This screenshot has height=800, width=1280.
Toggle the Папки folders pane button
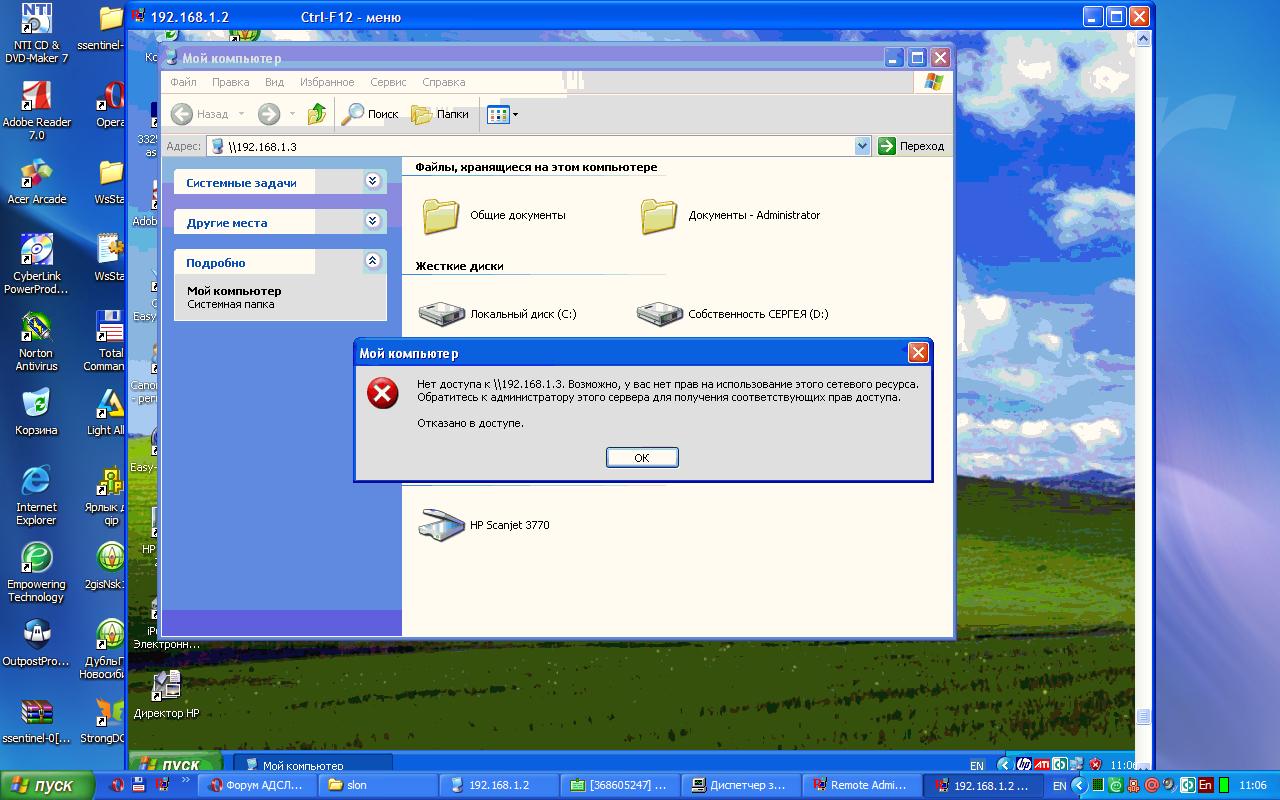click(440, 114)
